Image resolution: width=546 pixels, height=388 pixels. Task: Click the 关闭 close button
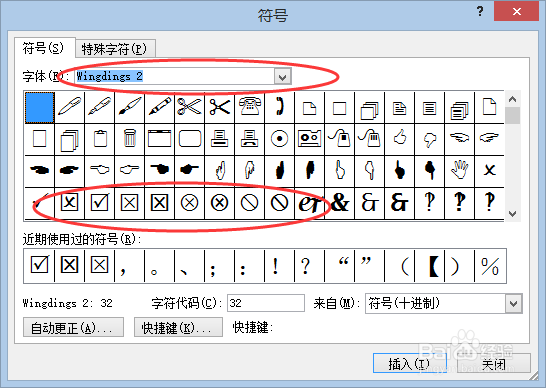pyautogui.click(x=494, y=363)
